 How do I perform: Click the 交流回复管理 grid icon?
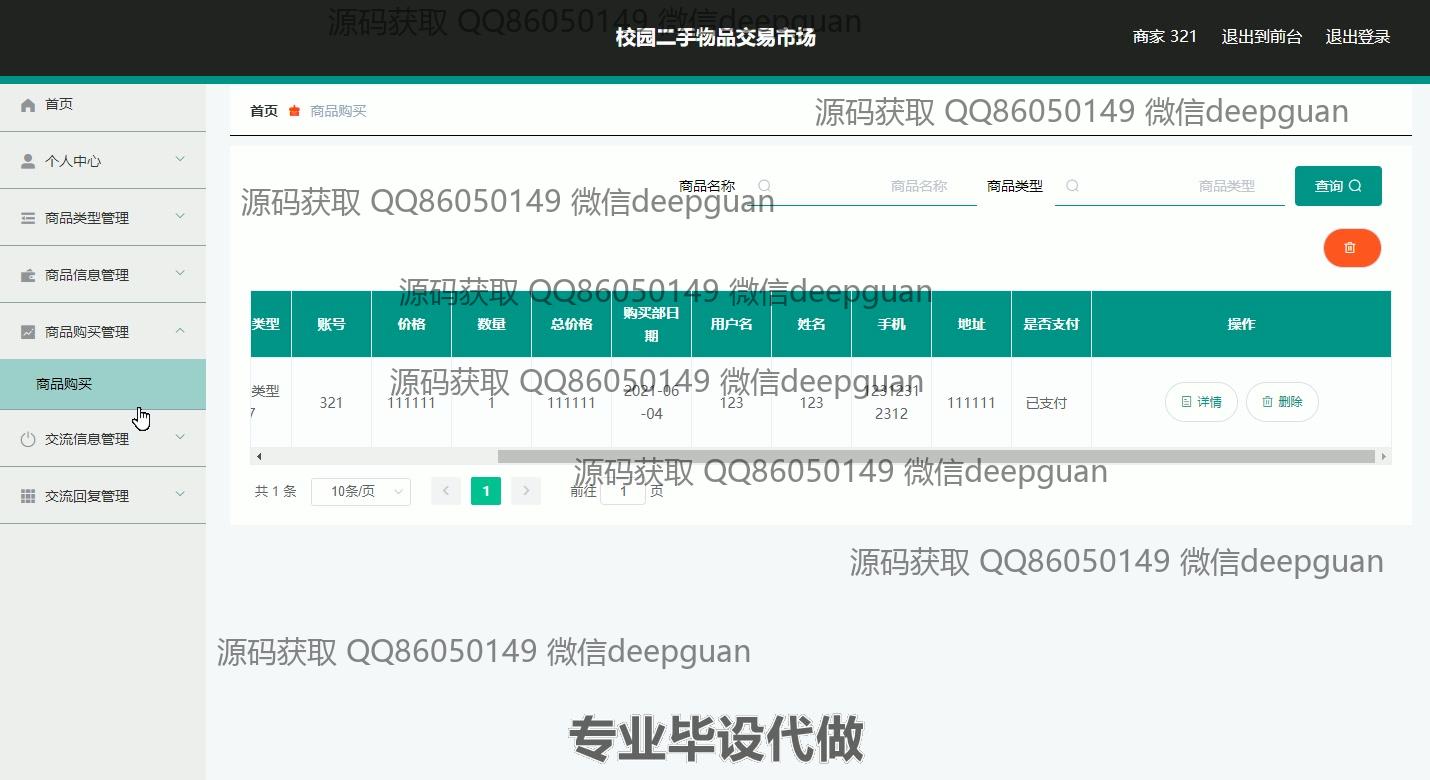click(x=28, y=496)
